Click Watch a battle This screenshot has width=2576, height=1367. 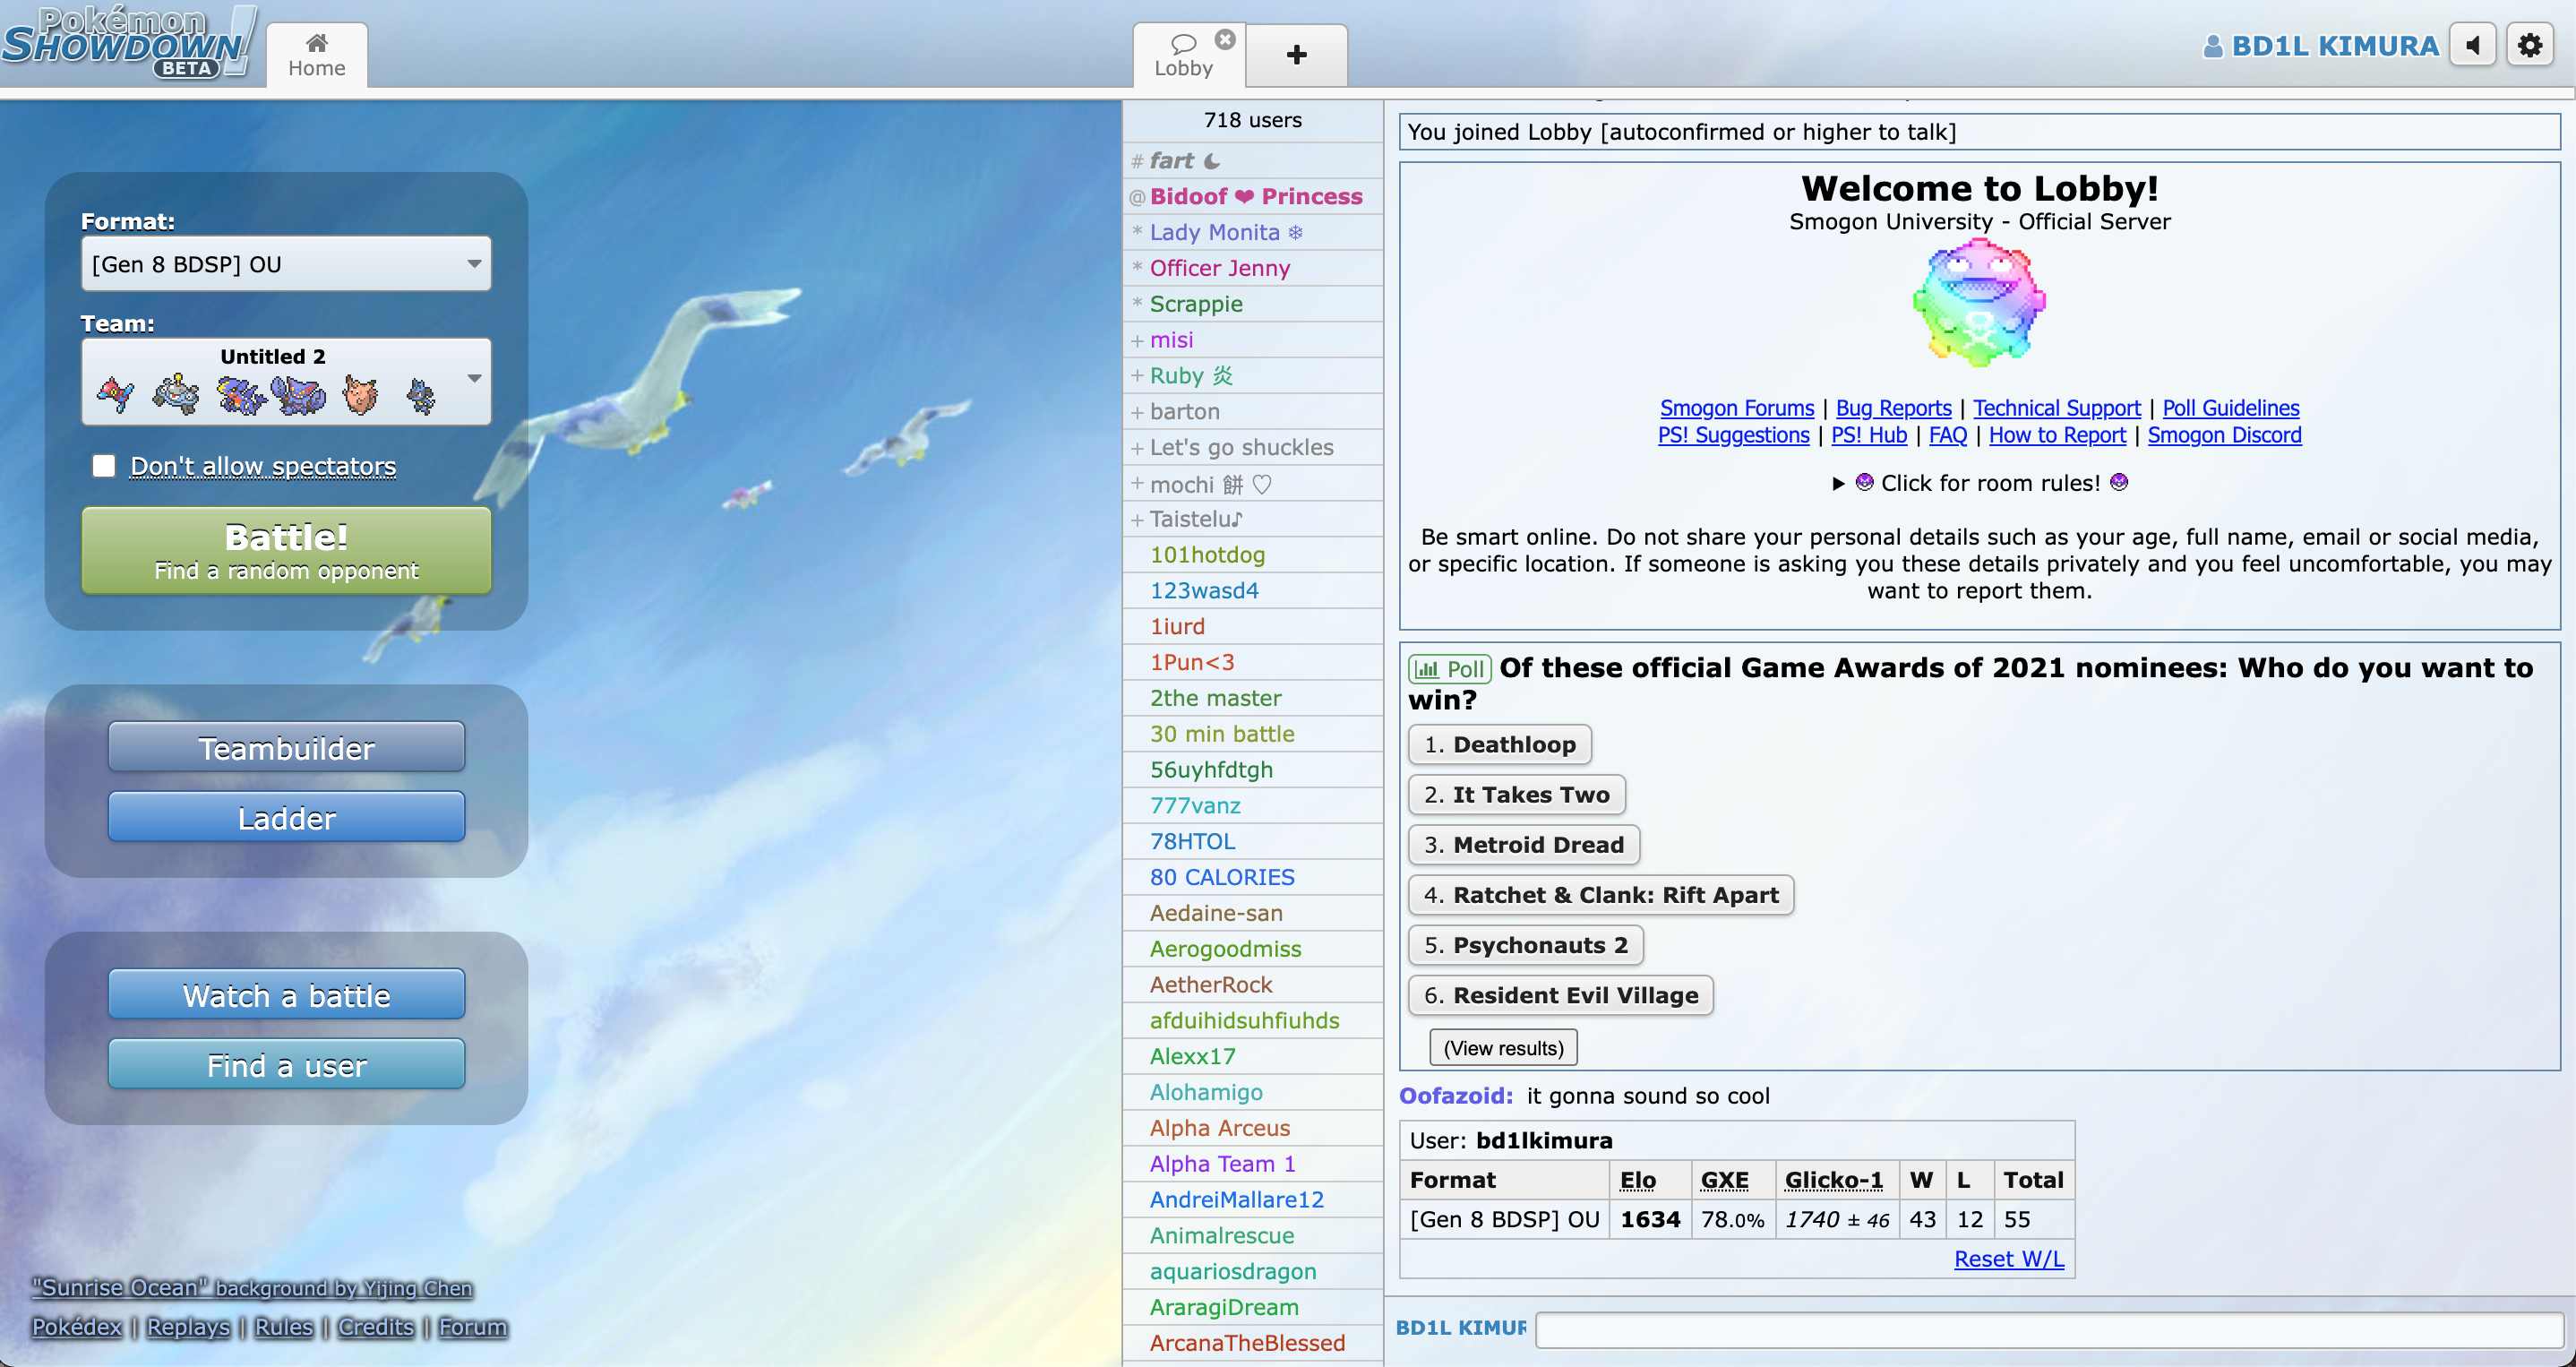click(x=286, y=995)
